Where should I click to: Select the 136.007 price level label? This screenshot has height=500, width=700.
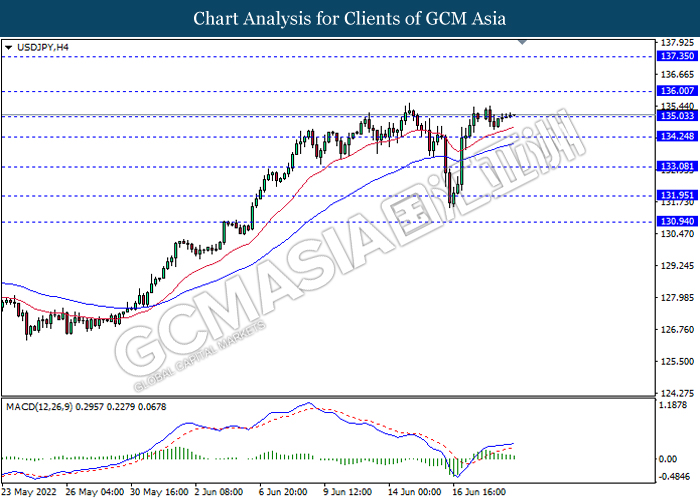coord(677,91)
